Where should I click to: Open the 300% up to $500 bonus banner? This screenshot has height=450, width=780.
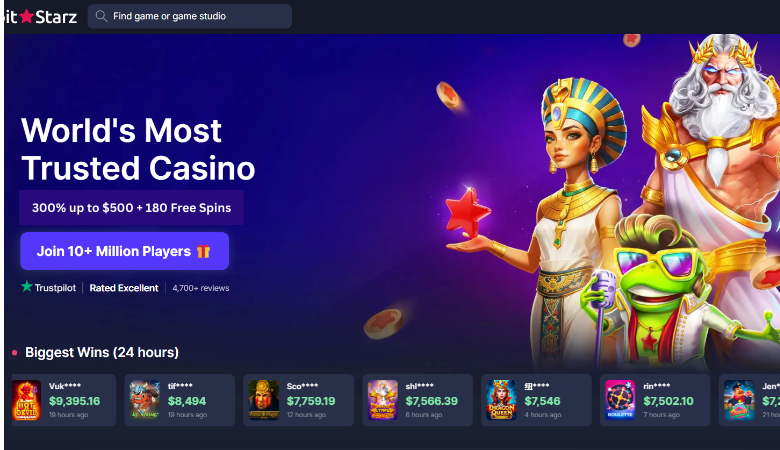131,207
